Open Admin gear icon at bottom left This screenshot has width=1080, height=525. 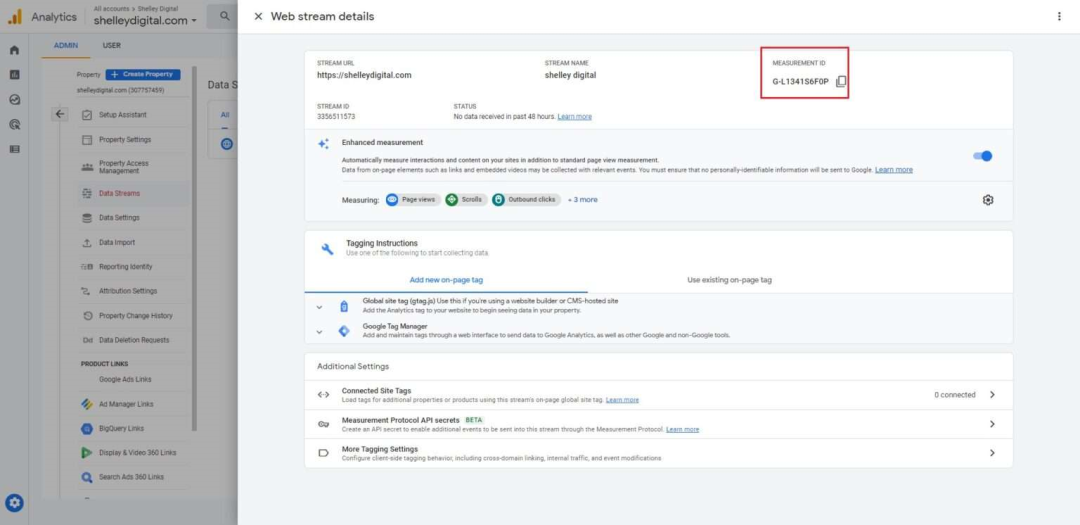click(14, 504)
